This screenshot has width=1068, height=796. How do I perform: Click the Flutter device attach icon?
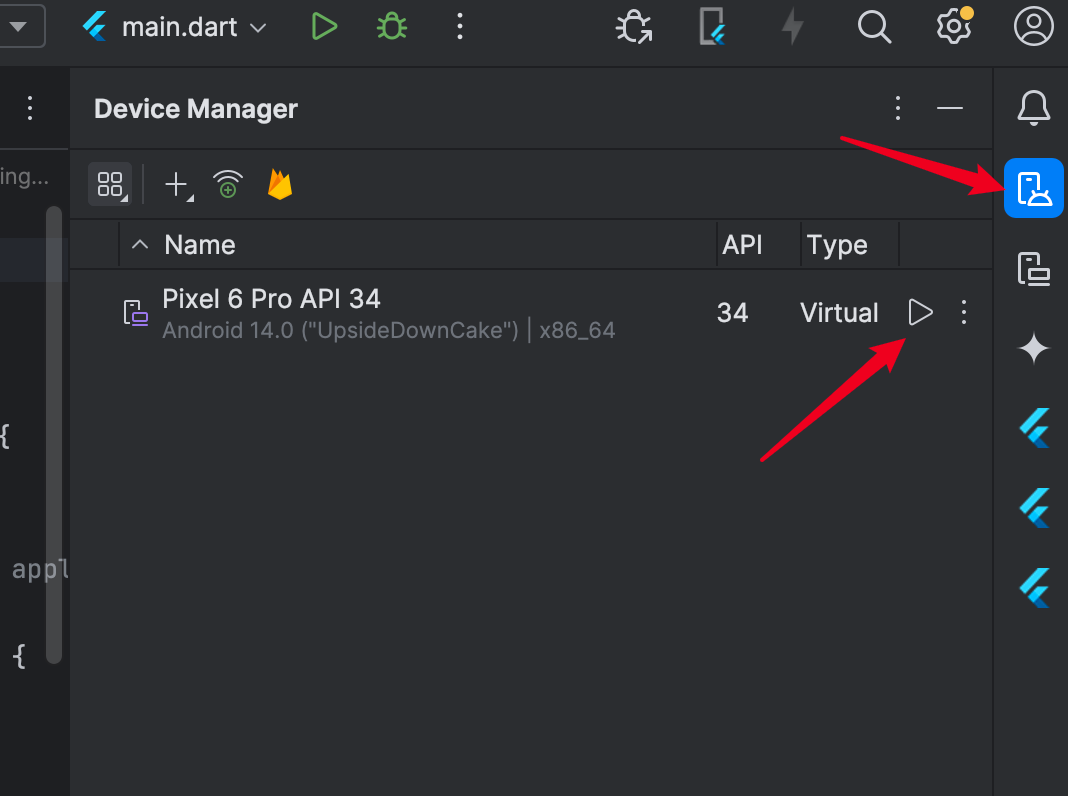click(x=712, y=27)
